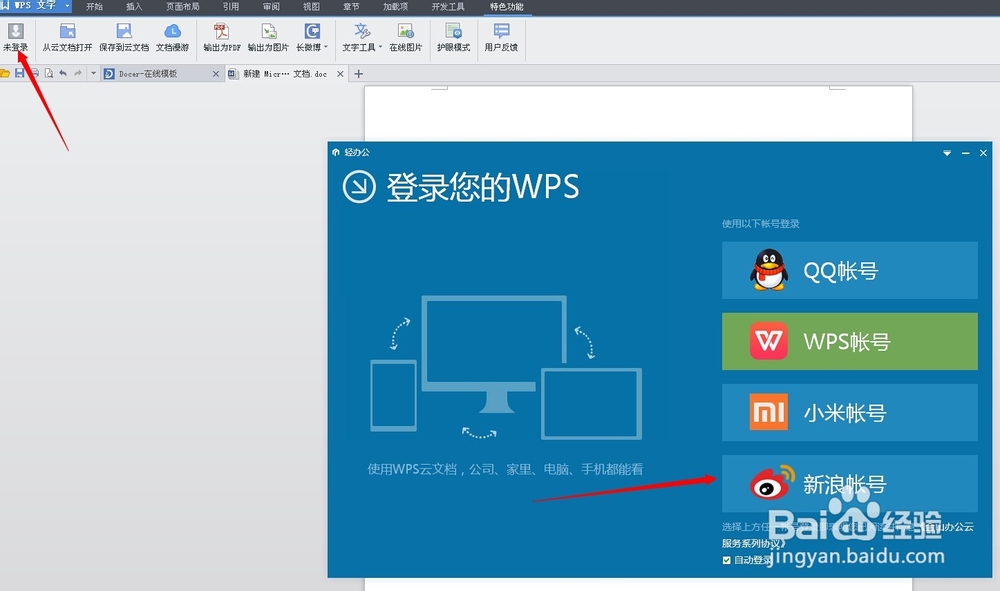Click the open folder quick-access icon
The height and width of the screenshot is (591, 1000).
5,73
